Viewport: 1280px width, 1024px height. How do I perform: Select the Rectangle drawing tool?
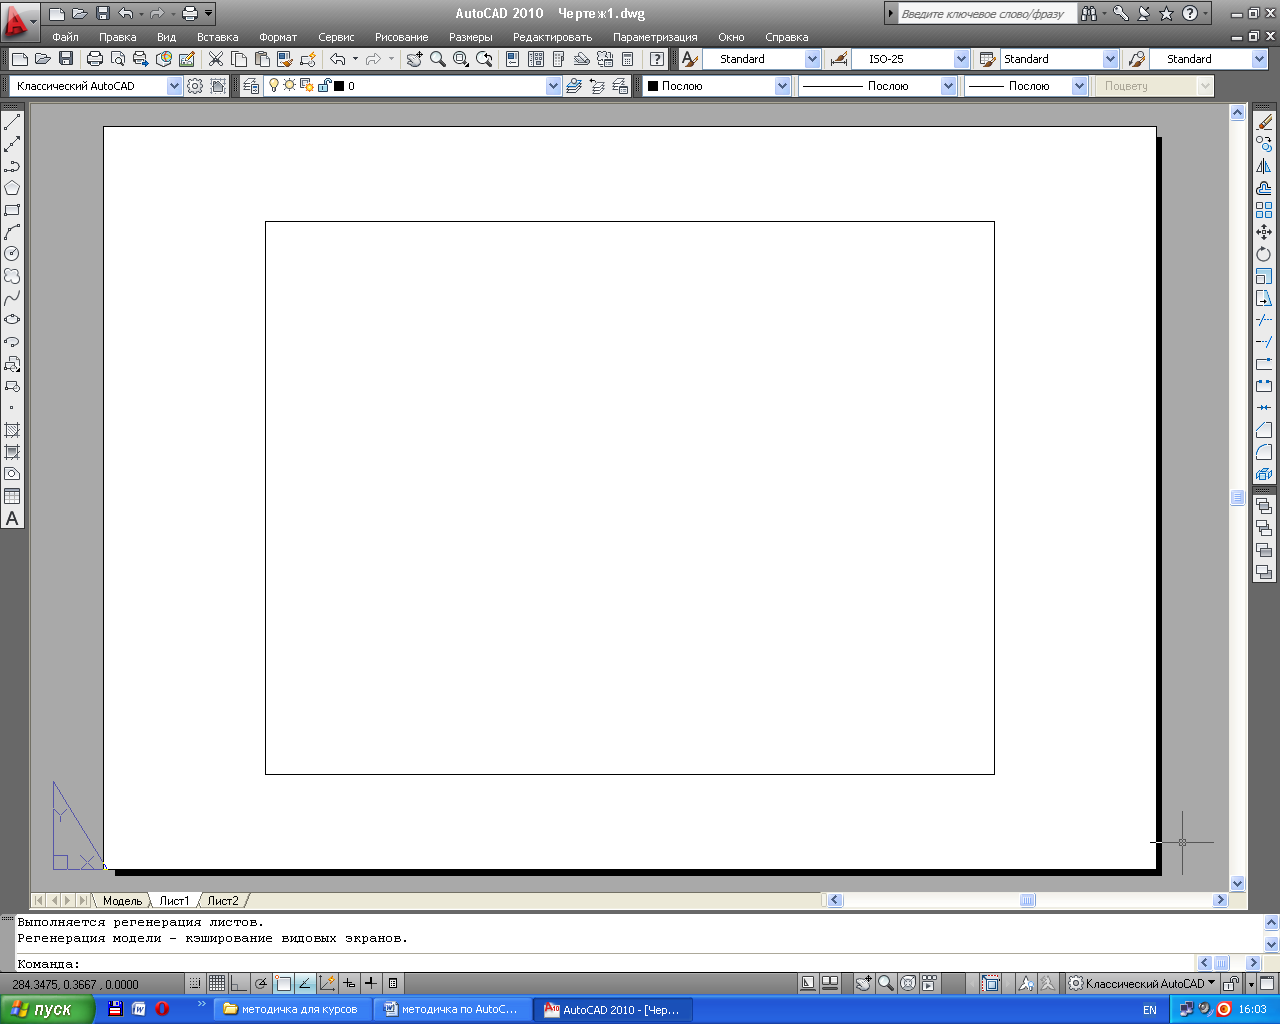pyautogui.click(x=12, y=210)
